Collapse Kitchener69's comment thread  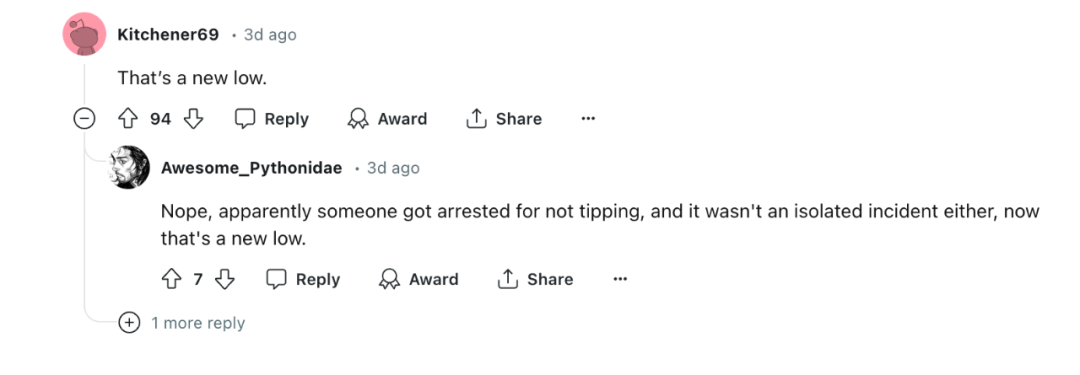pyautogui.click(x=85, y=119)
